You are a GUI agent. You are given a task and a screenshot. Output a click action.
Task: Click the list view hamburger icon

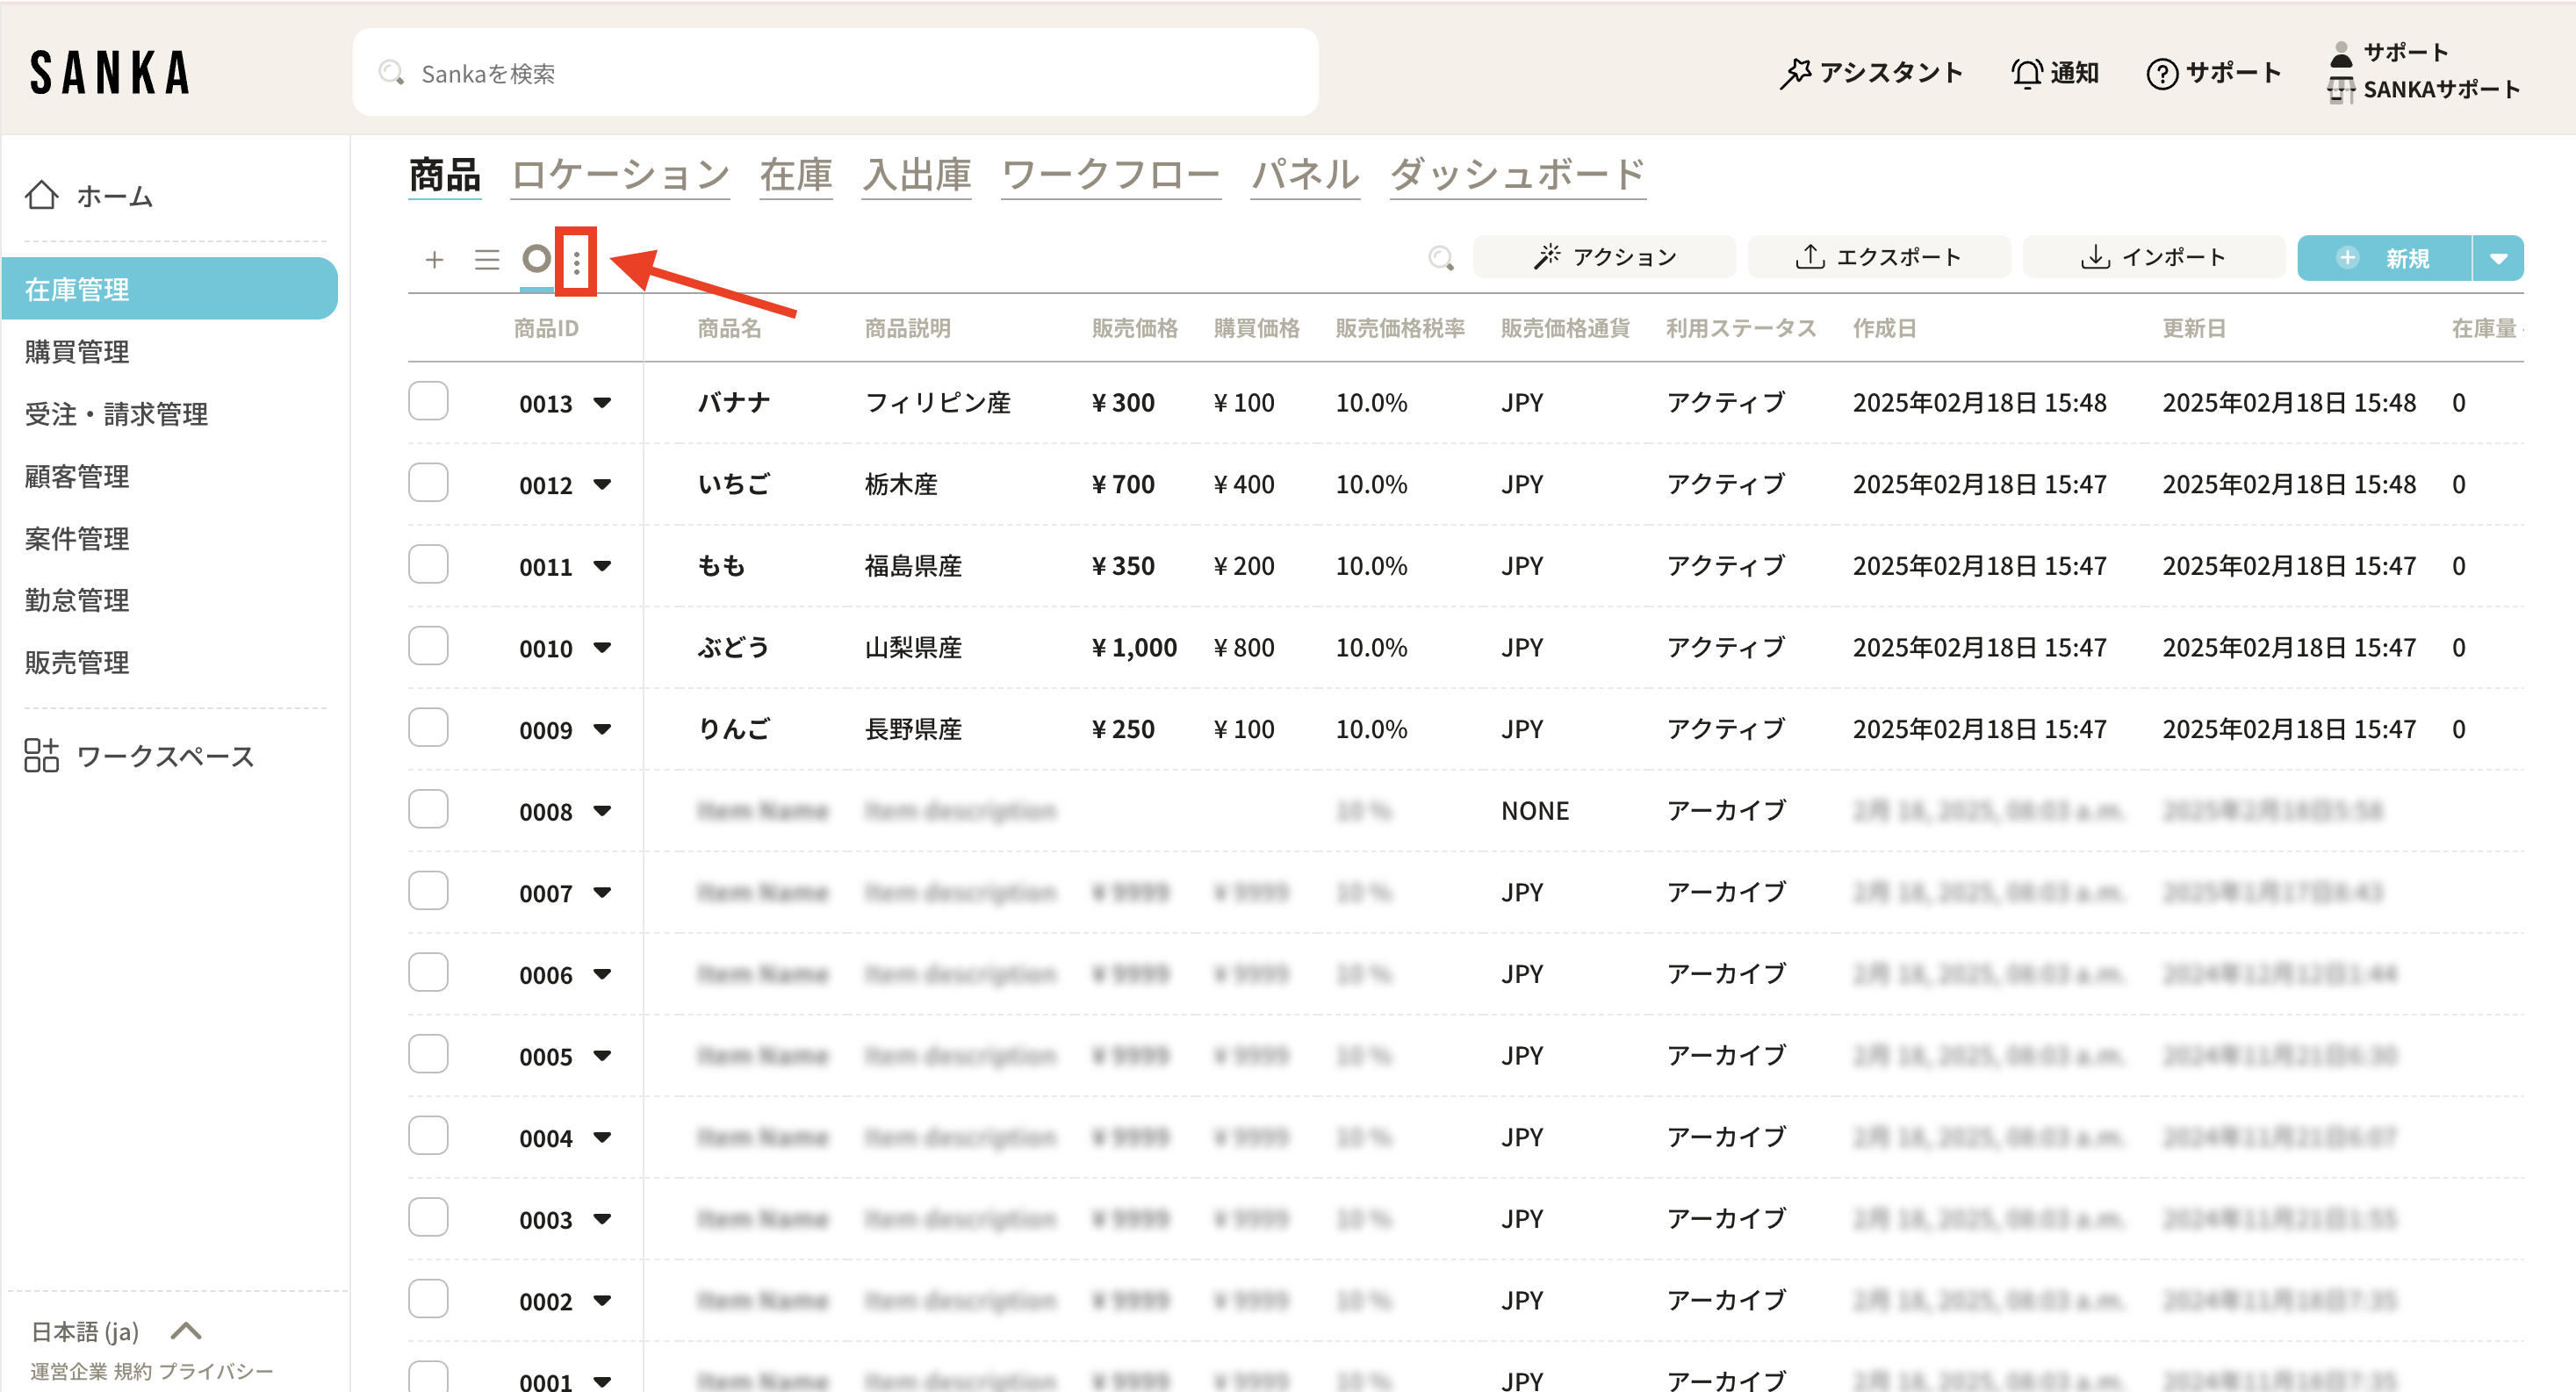click(487, 260)
